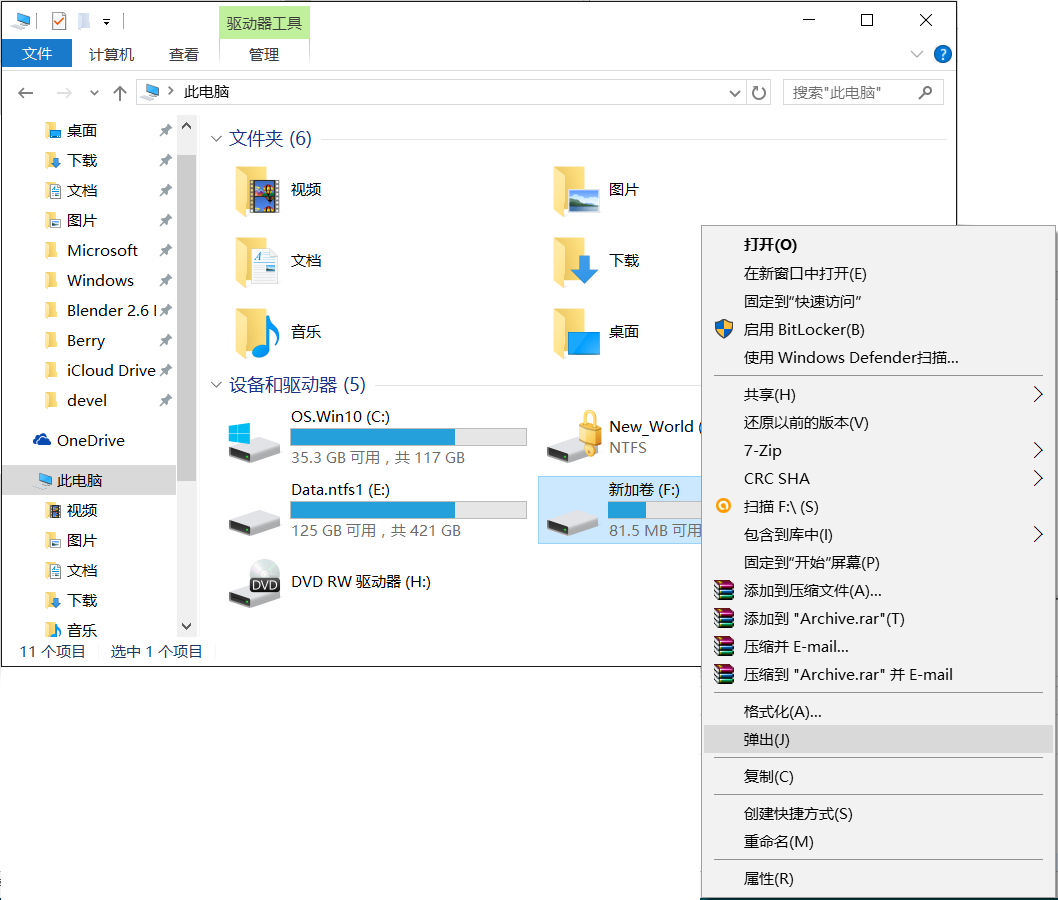Click the blue help question mark icon
Image resolution: width=1058 pixels, height=900 pixels.
942,54
